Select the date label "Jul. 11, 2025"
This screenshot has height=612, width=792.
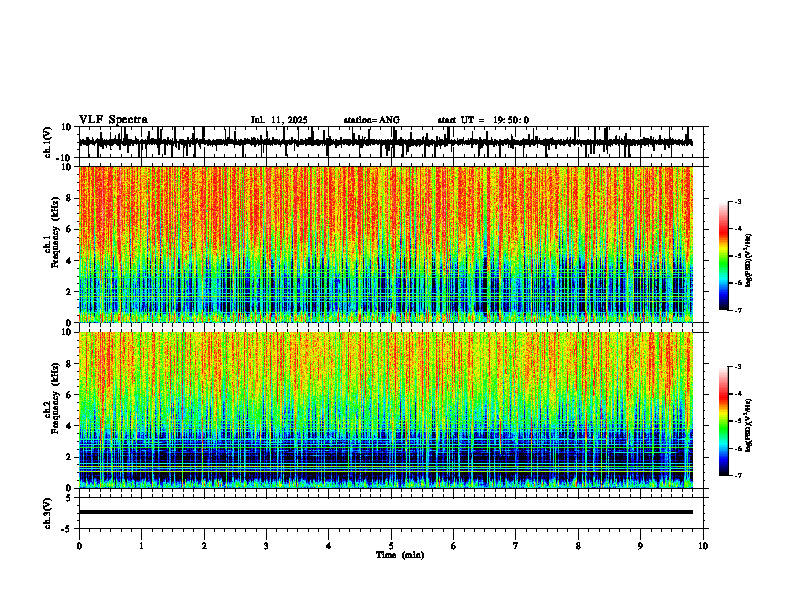tap(279, 120)
